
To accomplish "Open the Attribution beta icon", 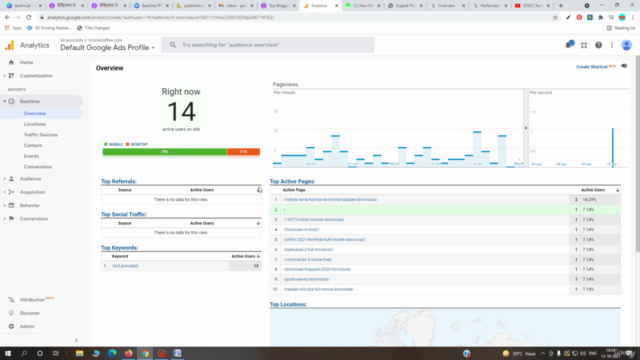I will (x=11, y=300).
